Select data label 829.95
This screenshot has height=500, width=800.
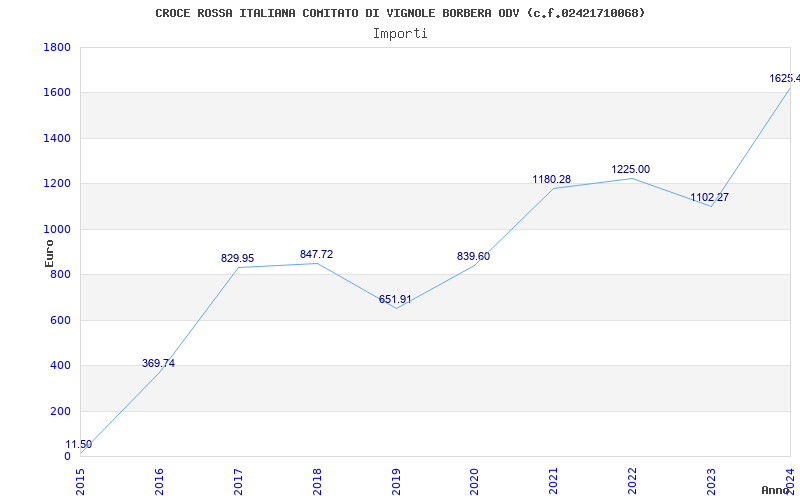click(237, 259)
